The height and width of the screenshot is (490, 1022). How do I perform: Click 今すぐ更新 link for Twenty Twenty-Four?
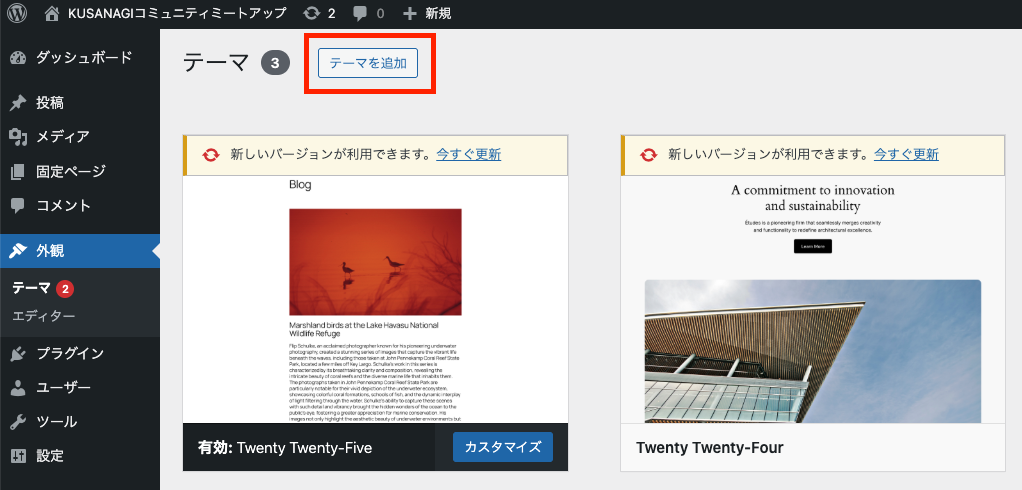click(x=906, y=155)
